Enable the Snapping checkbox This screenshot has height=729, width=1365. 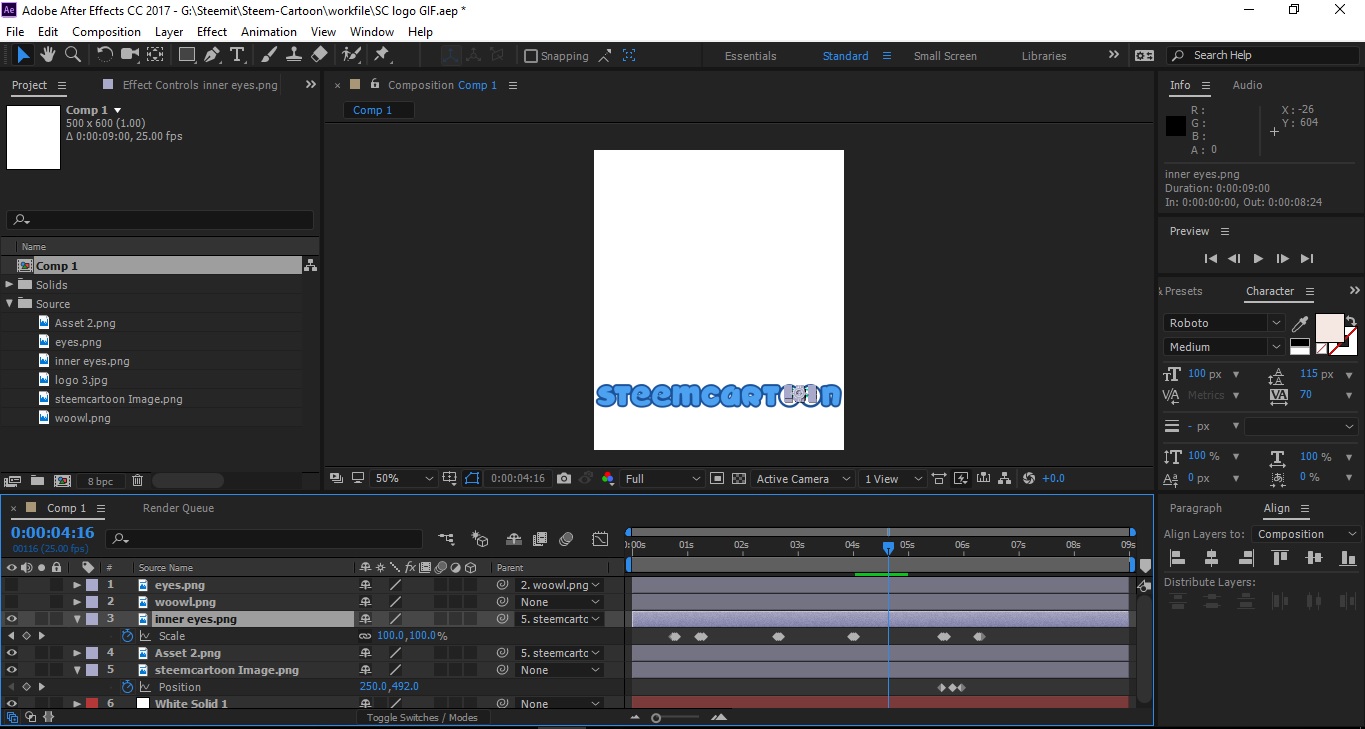pos(531,56)
